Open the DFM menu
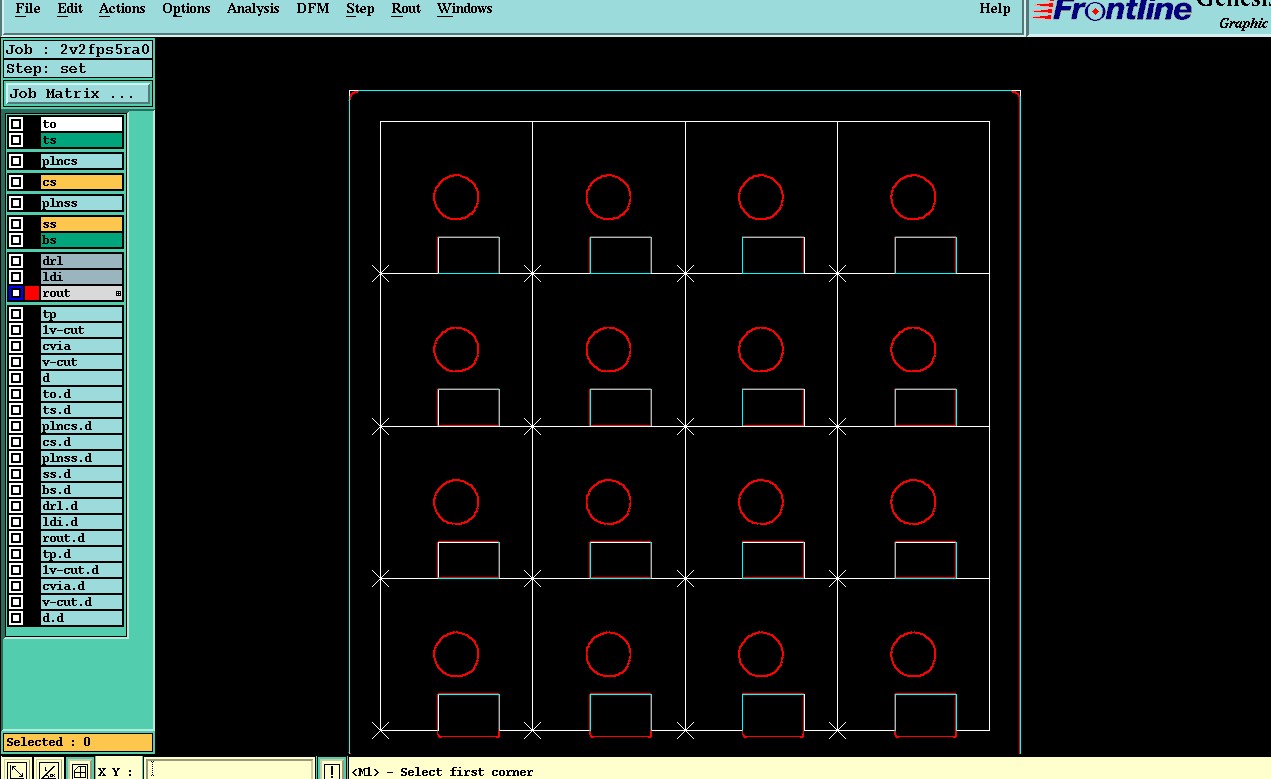The width and height of the screenshot is (1271, 779). 313,9
